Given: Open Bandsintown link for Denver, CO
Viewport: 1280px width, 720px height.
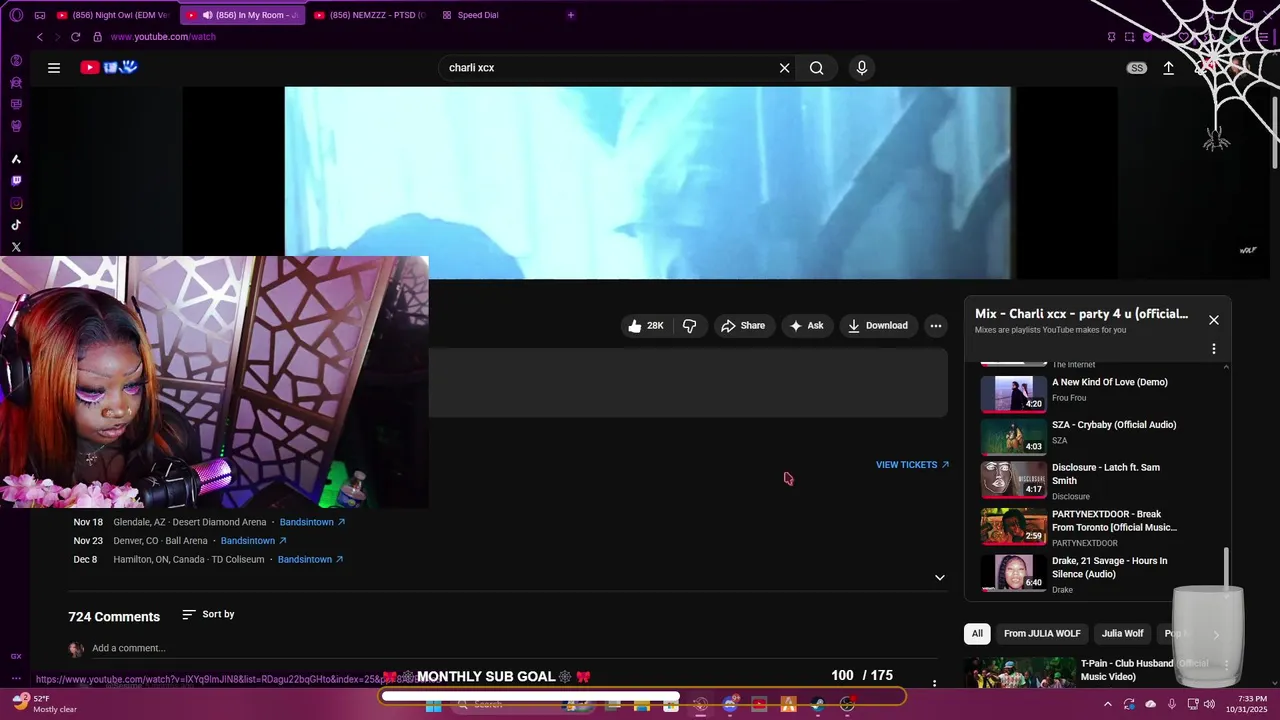Looking at the screenshot, I should coord(253,541).
